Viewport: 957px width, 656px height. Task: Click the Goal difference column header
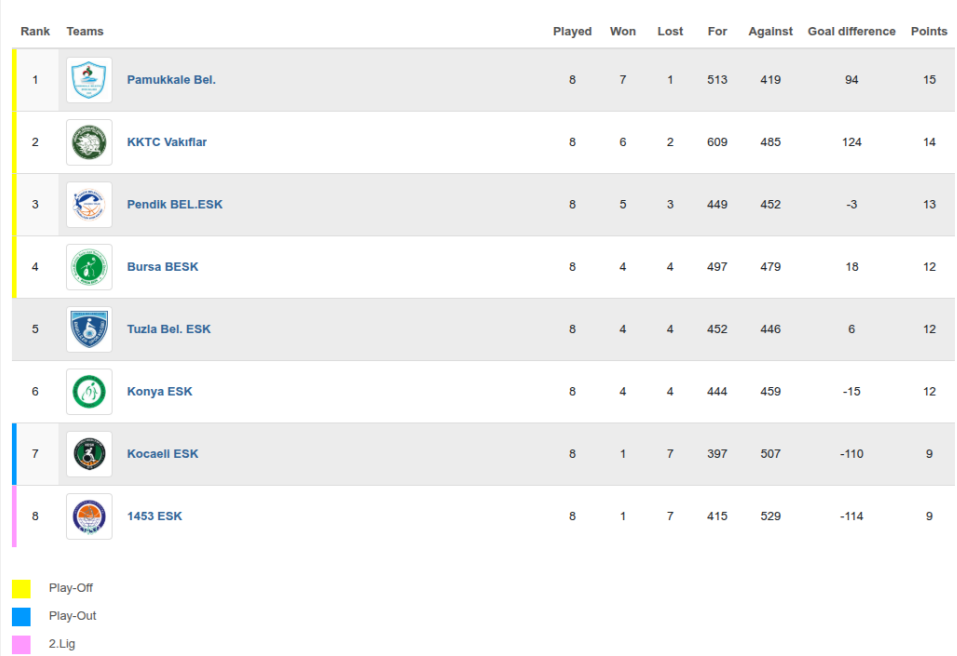[851, 31]
